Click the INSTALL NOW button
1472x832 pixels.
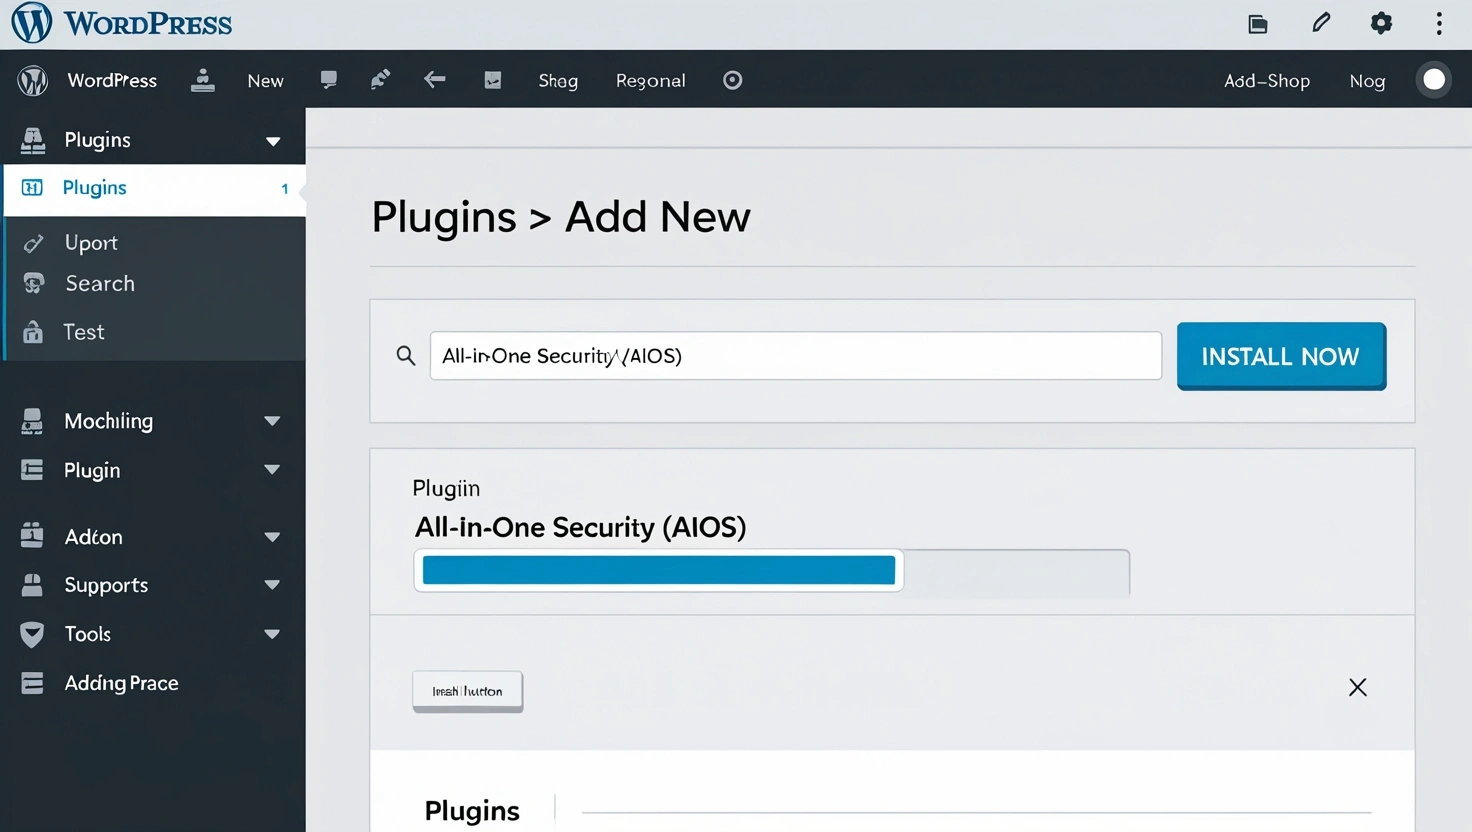pyautogui.click(x=1281, y=356)
